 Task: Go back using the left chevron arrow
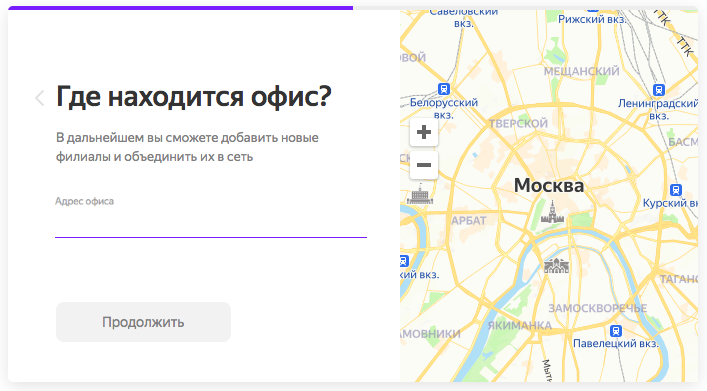coord(40,98)
